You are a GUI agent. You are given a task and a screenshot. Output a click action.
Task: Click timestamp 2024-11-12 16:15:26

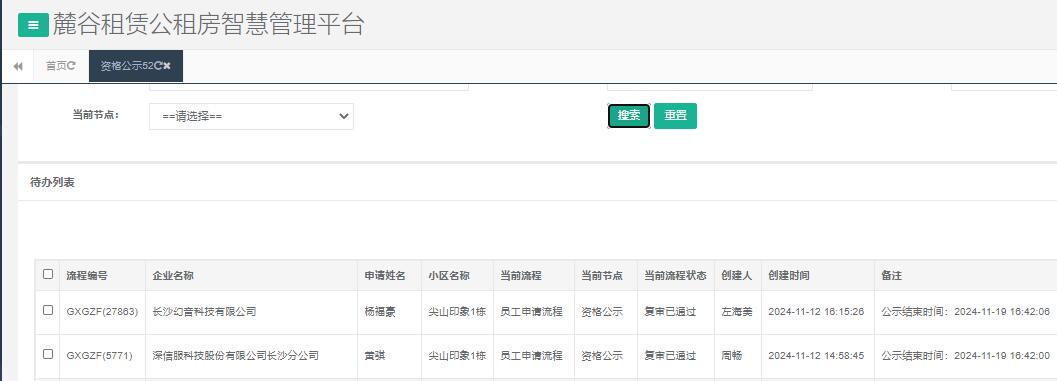click(816, 312)
